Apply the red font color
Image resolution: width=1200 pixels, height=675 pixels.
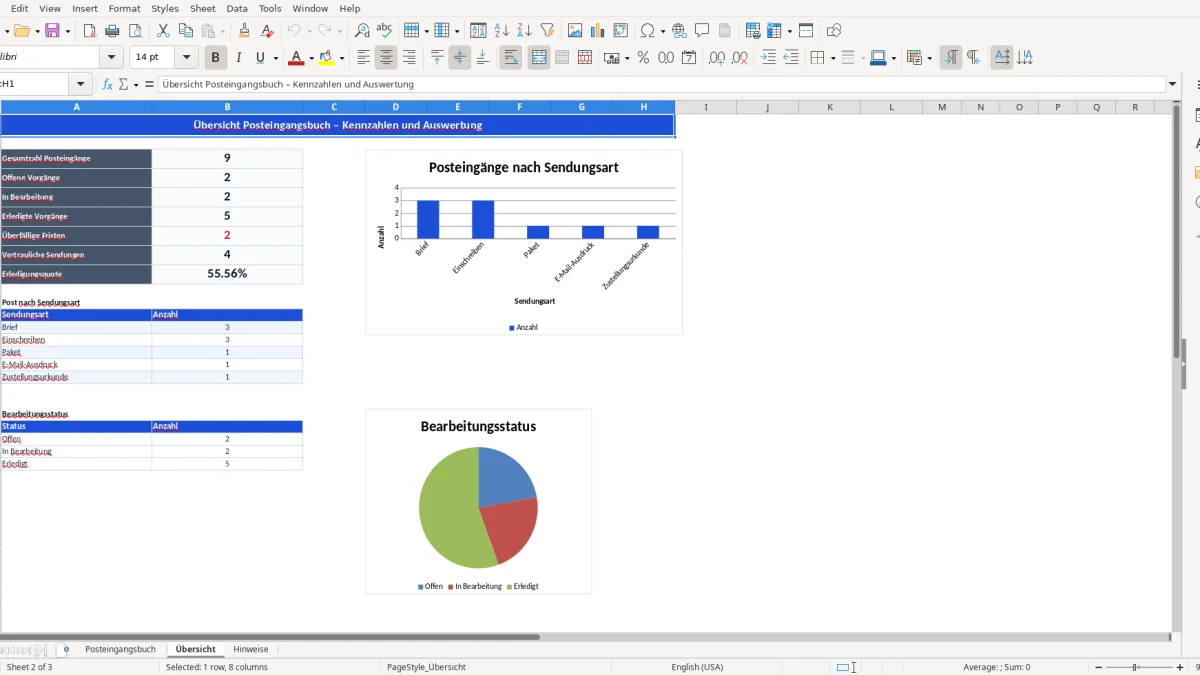(296, 58)
